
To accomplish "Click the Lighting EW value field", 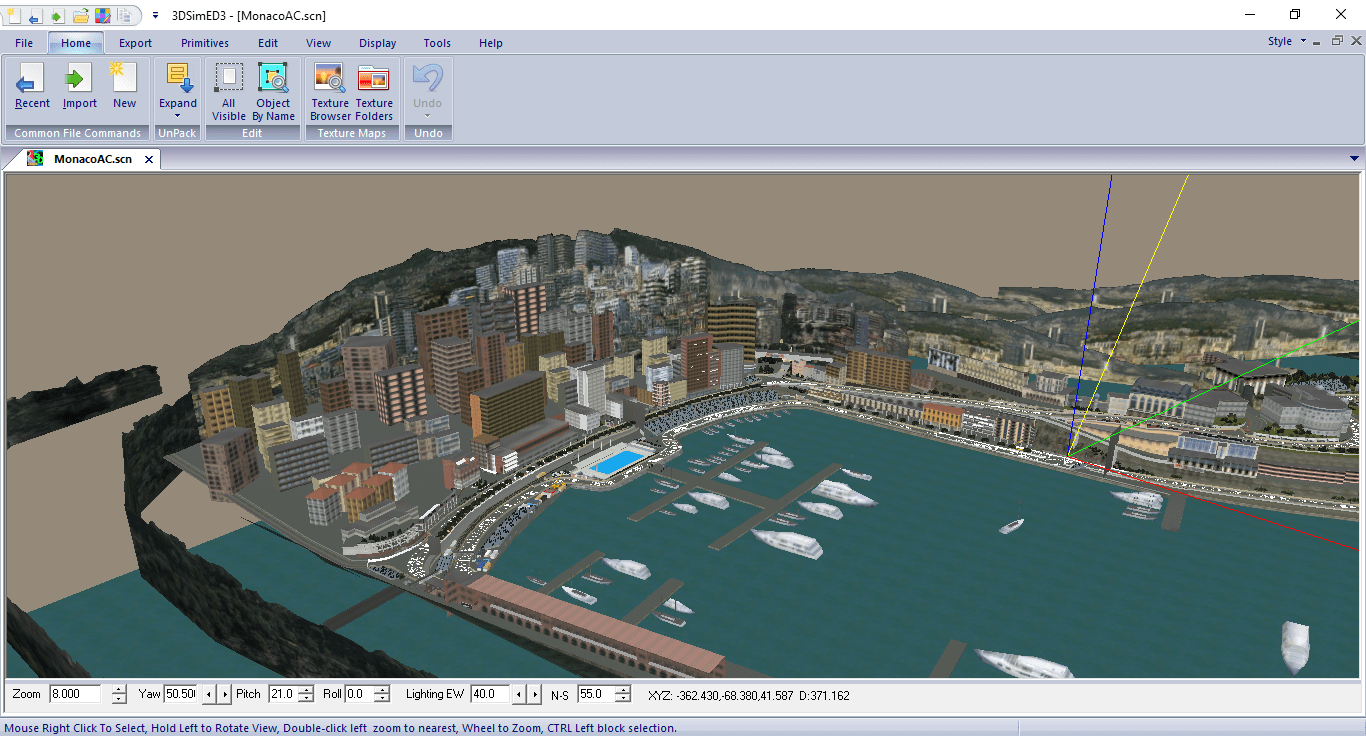I will coord(490,694).
